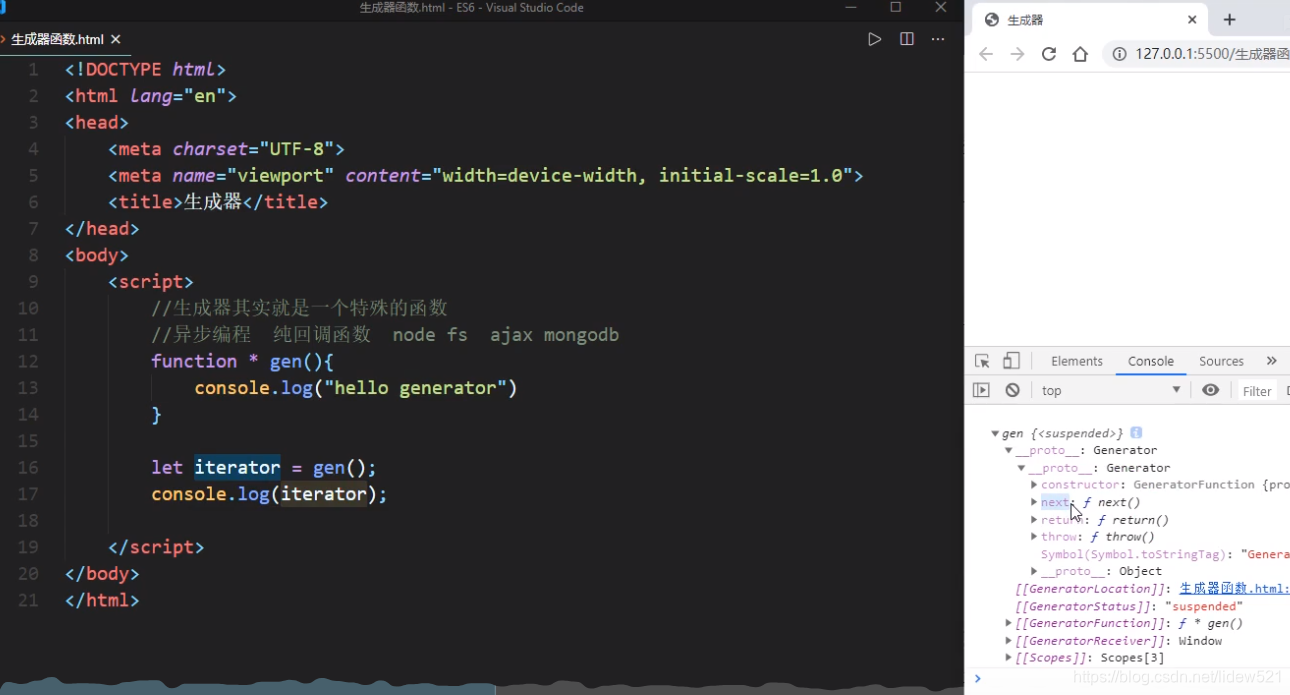Expand the next: f next() entry
This screenshot has width=1290, height=695.
tap(1034, 502)
